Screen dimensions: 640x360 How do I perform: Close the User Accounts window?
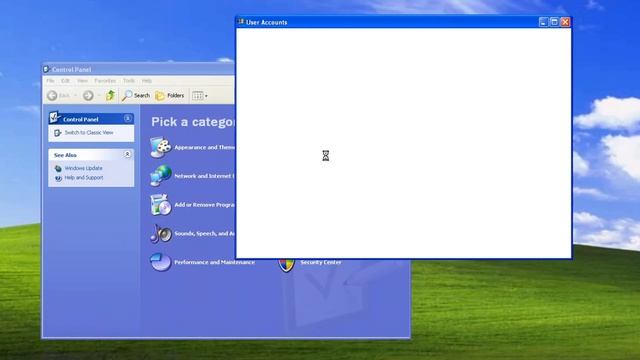click(565, 22)
